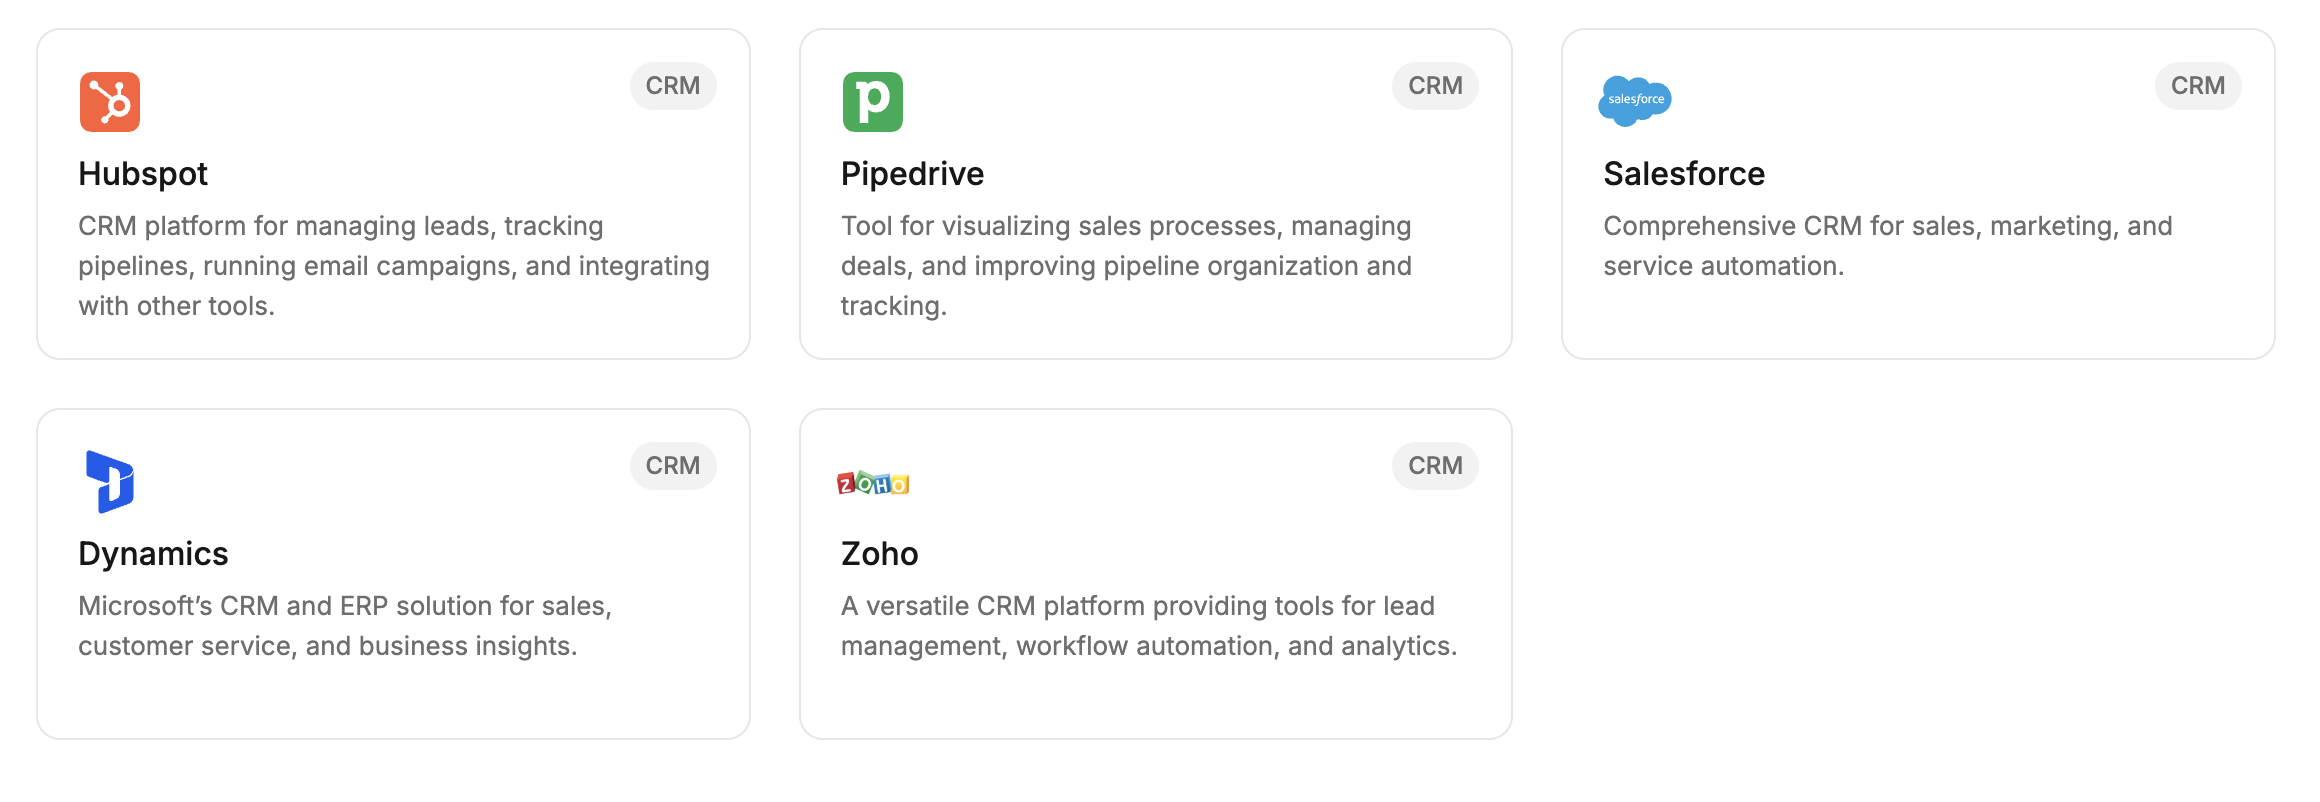This screenshot has height=802, width=2320.
Task: Select the CRM tag on Hubspot card
Action: [x=672, y=86]
